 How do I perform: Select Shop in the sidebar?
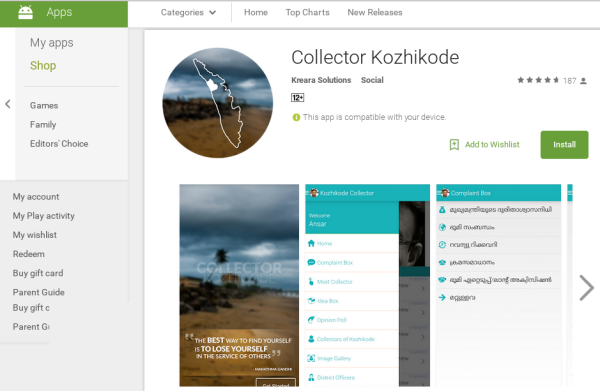pos(43,65)
